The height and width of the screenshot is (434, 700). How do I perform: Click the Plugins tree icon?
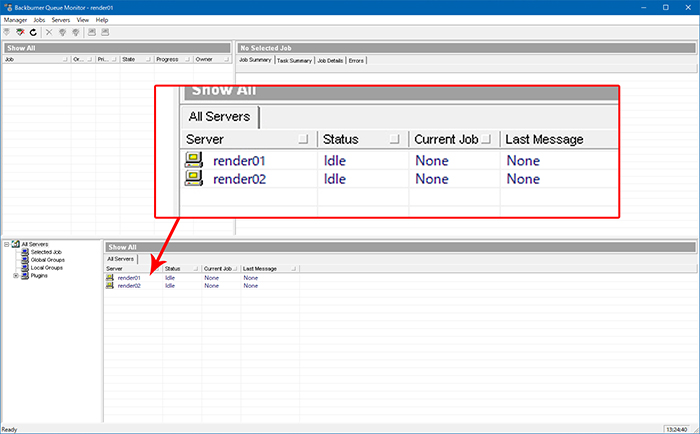pos(25,275)
